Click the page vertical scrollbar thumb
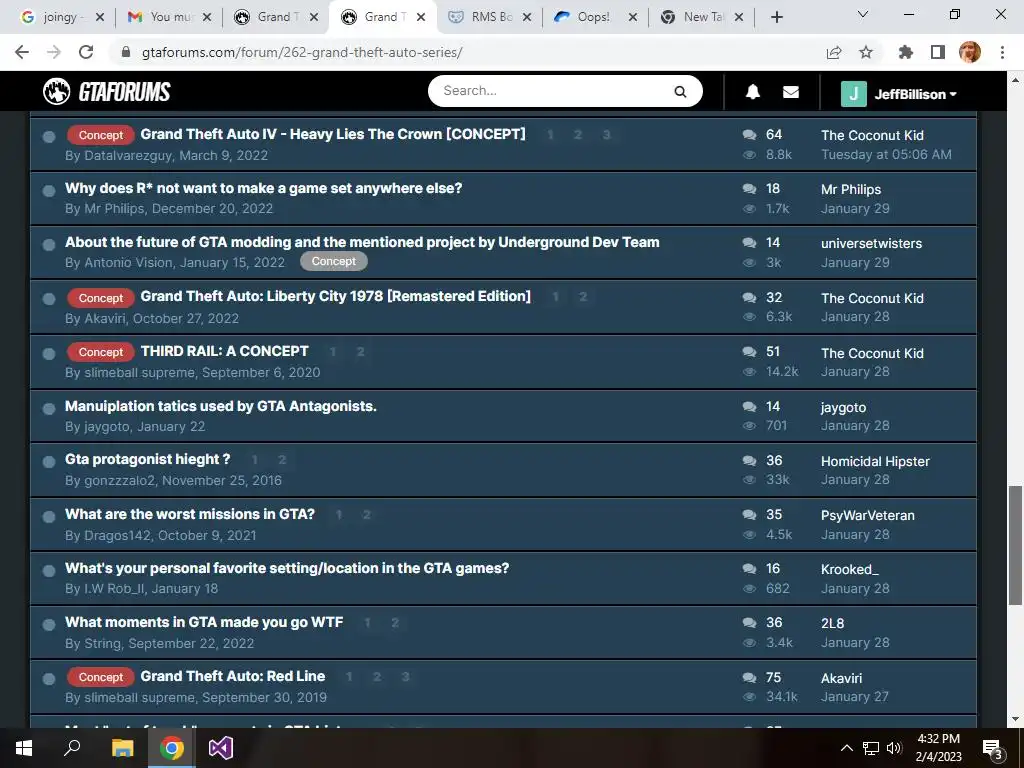 click(1014, 545)
